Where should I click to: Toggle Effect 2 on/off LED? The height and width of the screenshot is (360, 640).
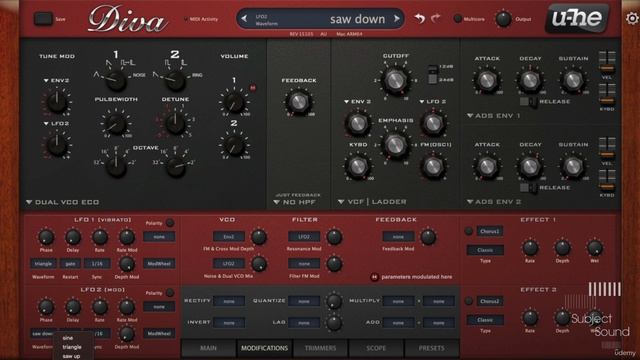(x=469, y=301)
